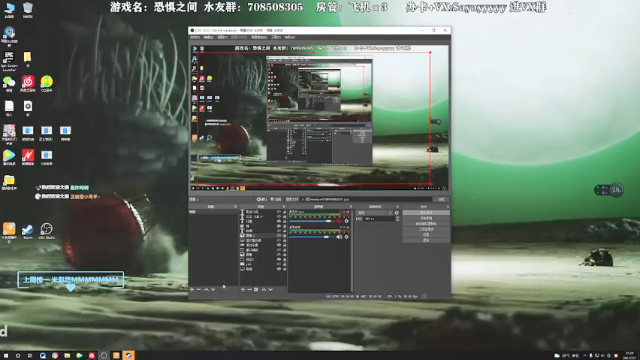The width and height of the screenshot is (640, 360).
Task: Adjust the first mixer channel volume slider
Action: [312, 221]
